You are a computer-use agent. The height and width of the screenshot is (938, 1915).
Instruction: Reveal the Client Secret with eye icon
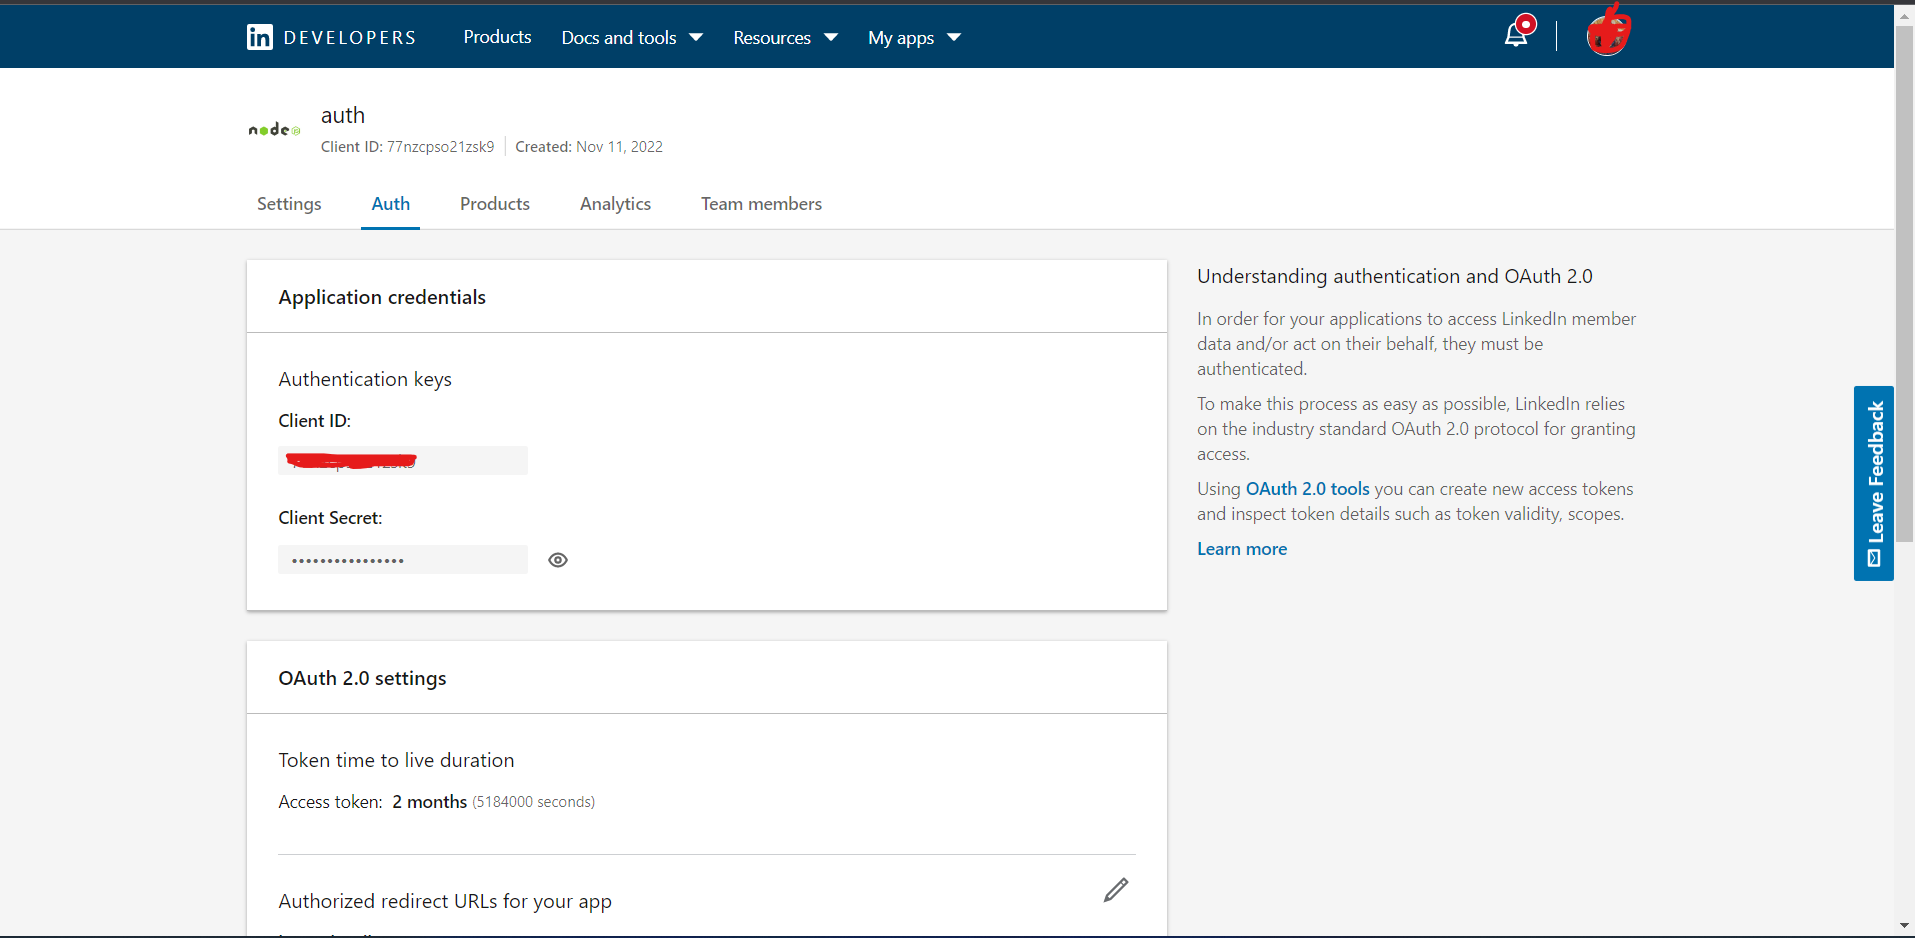pyautogui.click(x=558, y=560)
